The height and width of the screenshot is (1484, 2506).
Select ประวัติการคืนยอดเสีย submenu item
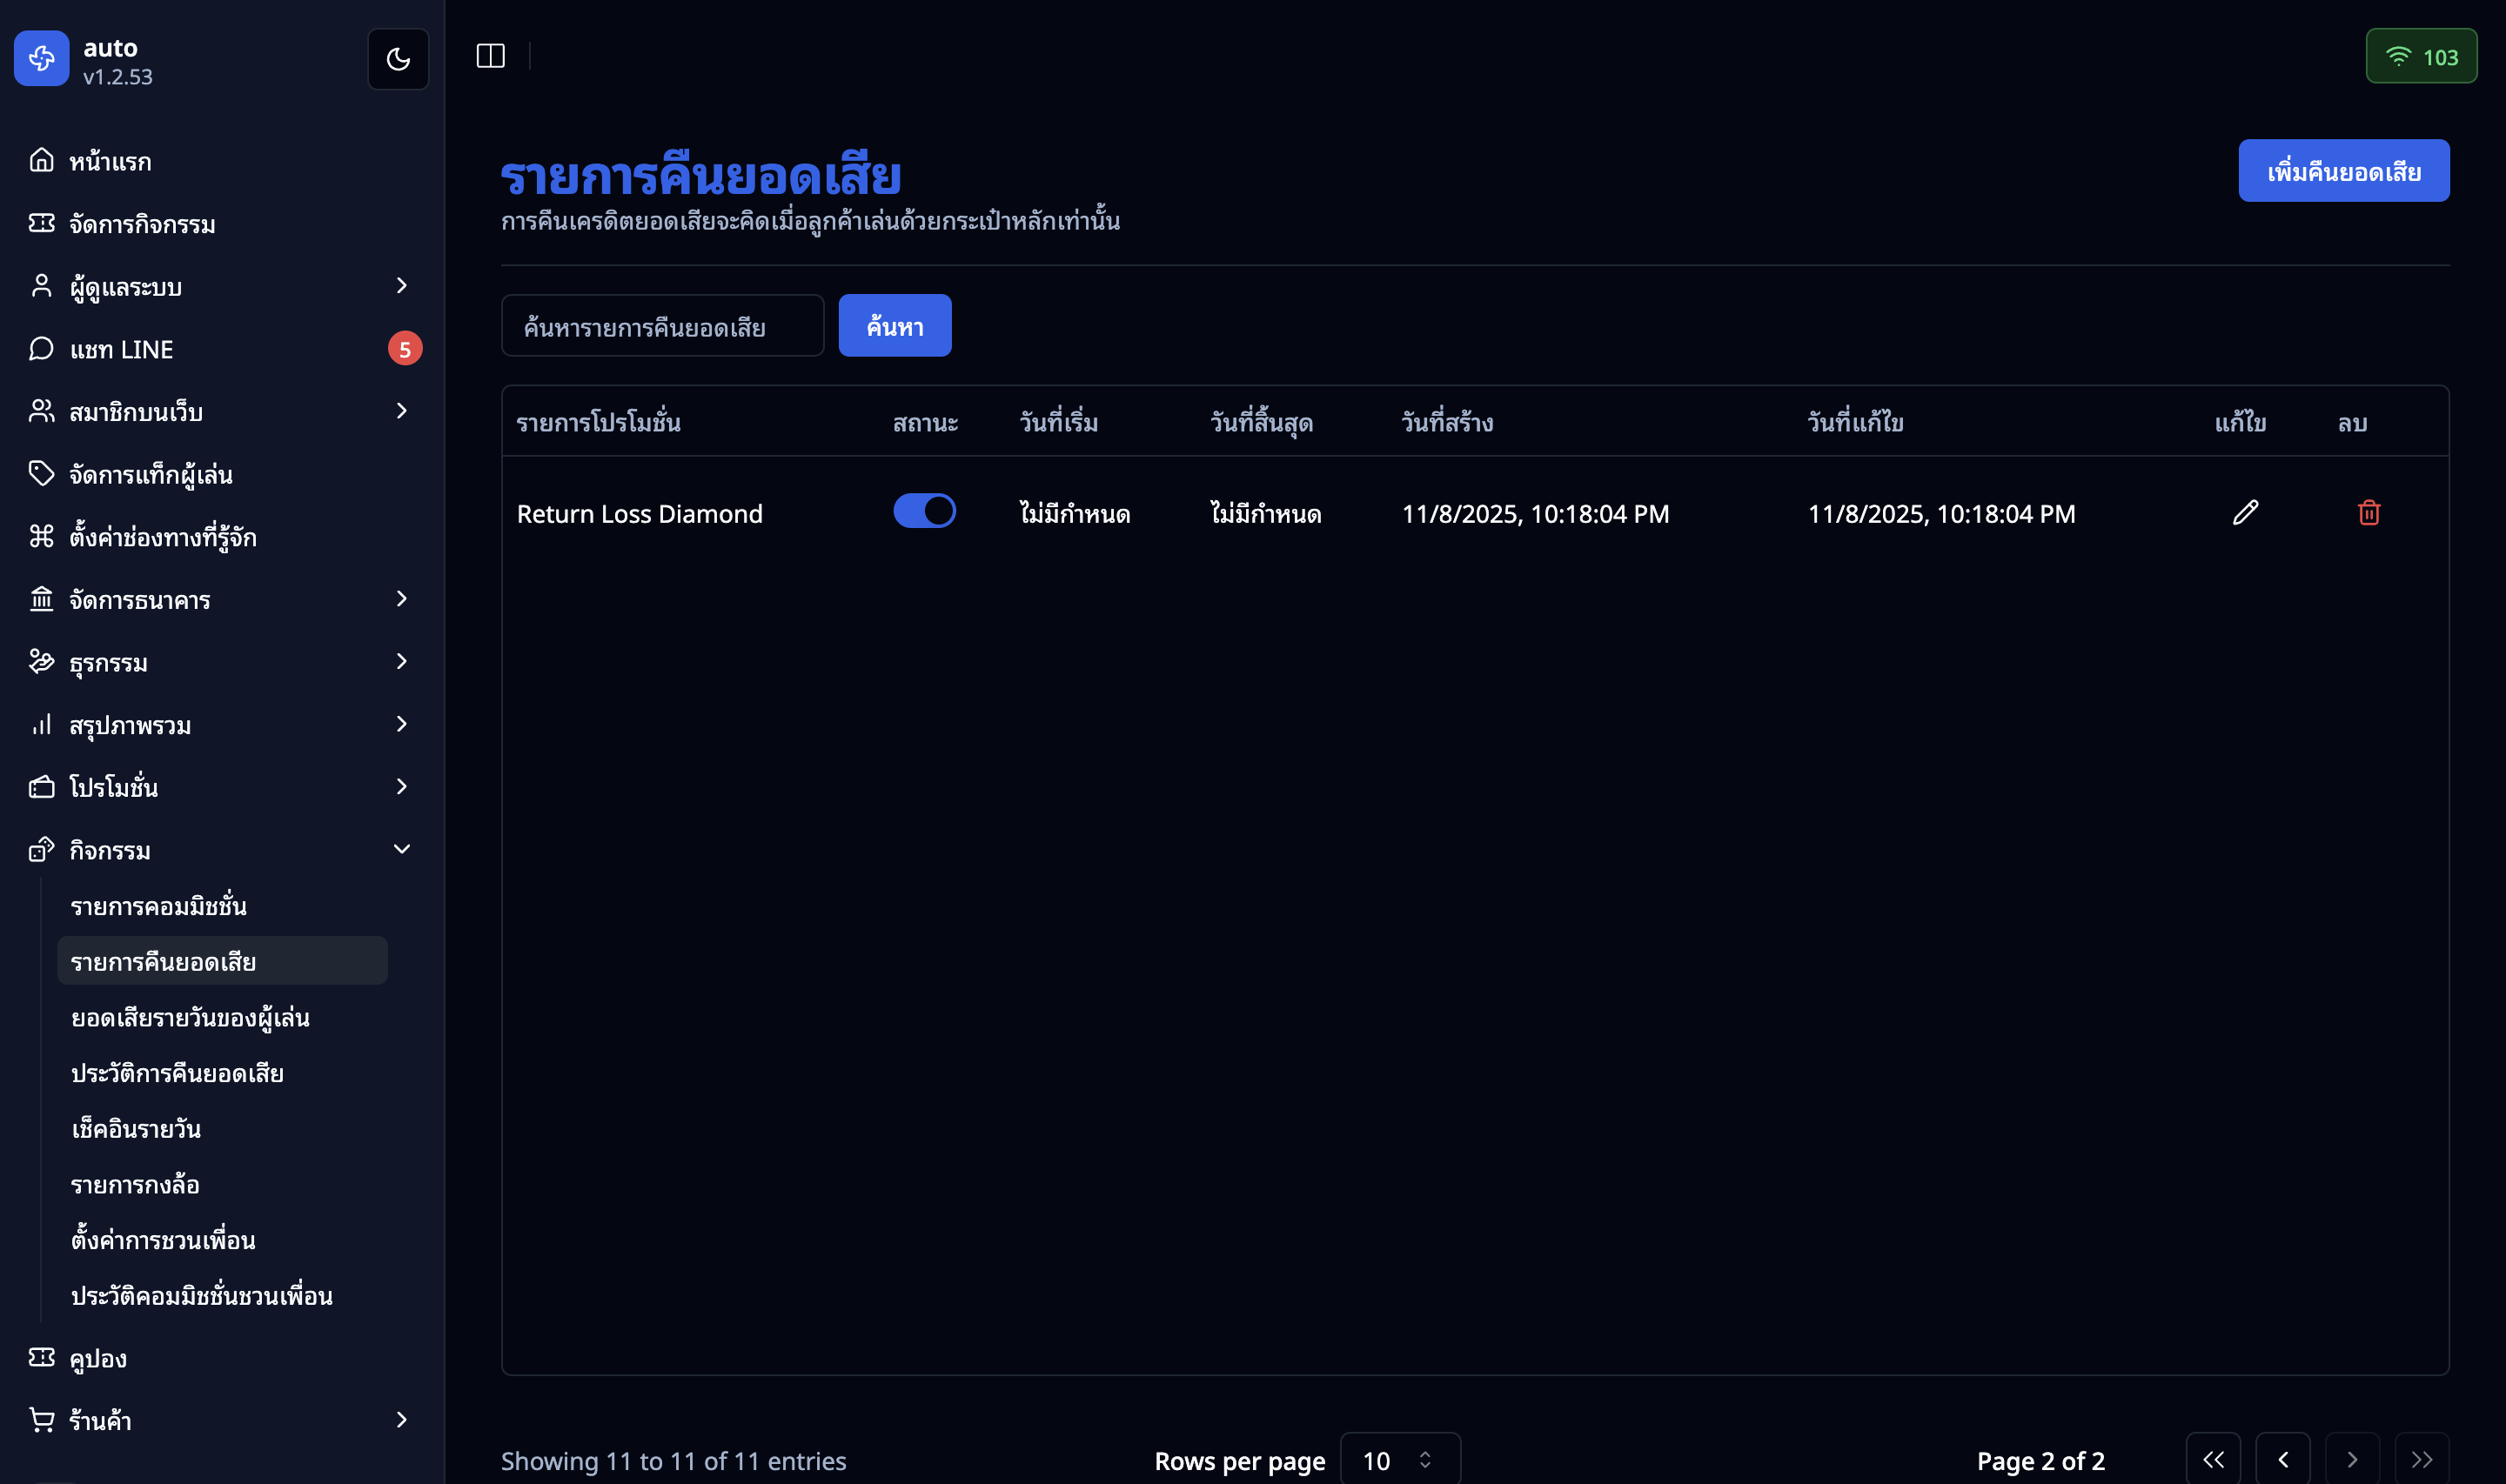177,1072
